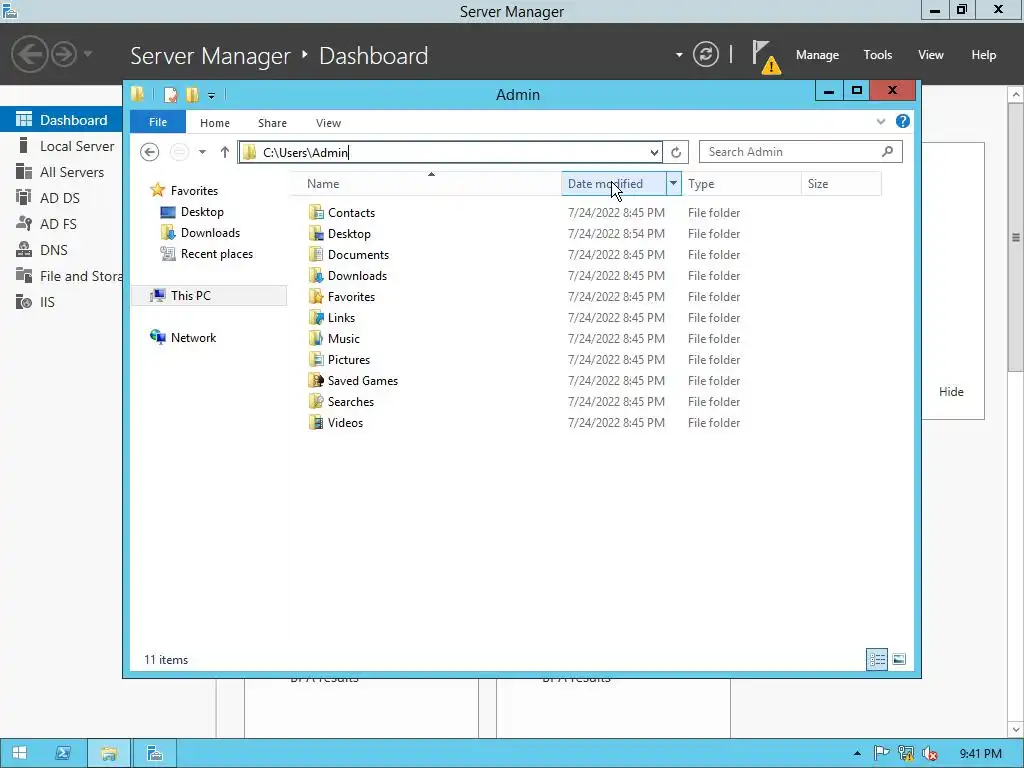The width and height of the screenshot is (1024, 768).
Task: Click Server Manager taskbar icon
Action: 155,753
